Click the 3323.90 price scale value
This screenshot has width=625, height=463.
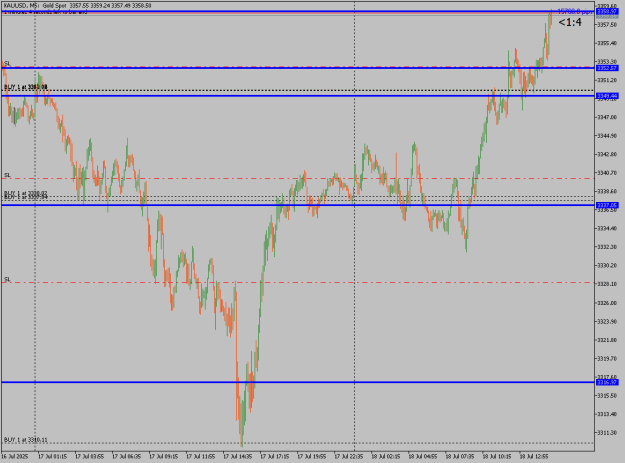tap(607, 321)
